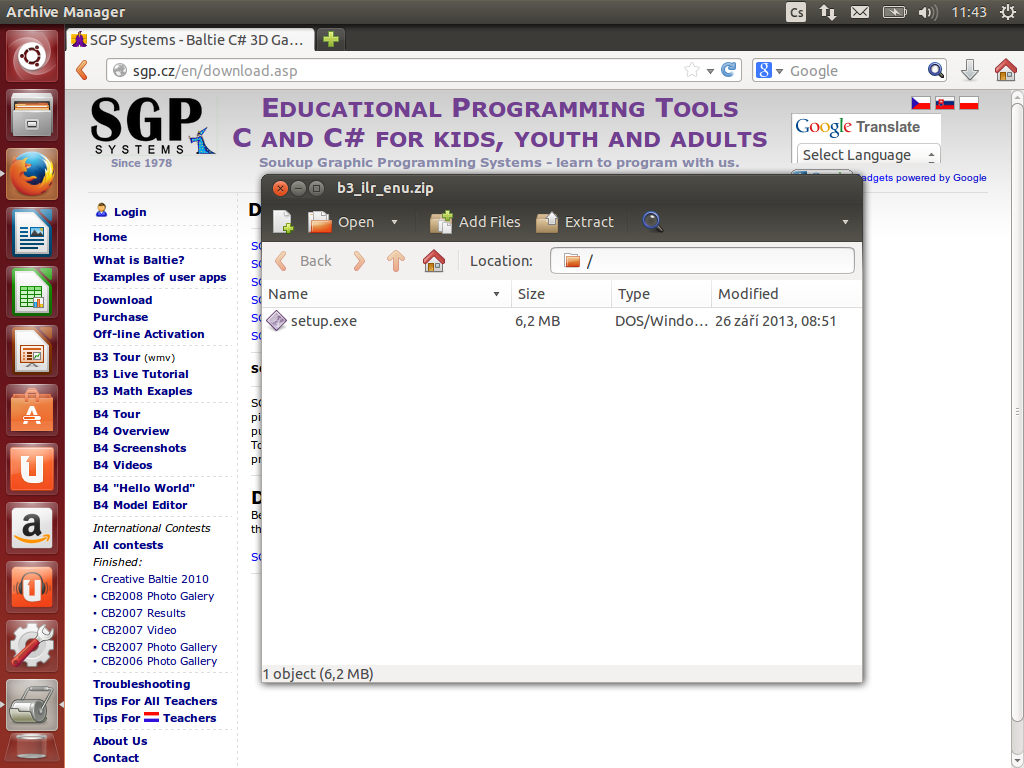1024x768 pixels.
Task: Expand the Open button dropdown arrow
Action: (x=394, y=222)
